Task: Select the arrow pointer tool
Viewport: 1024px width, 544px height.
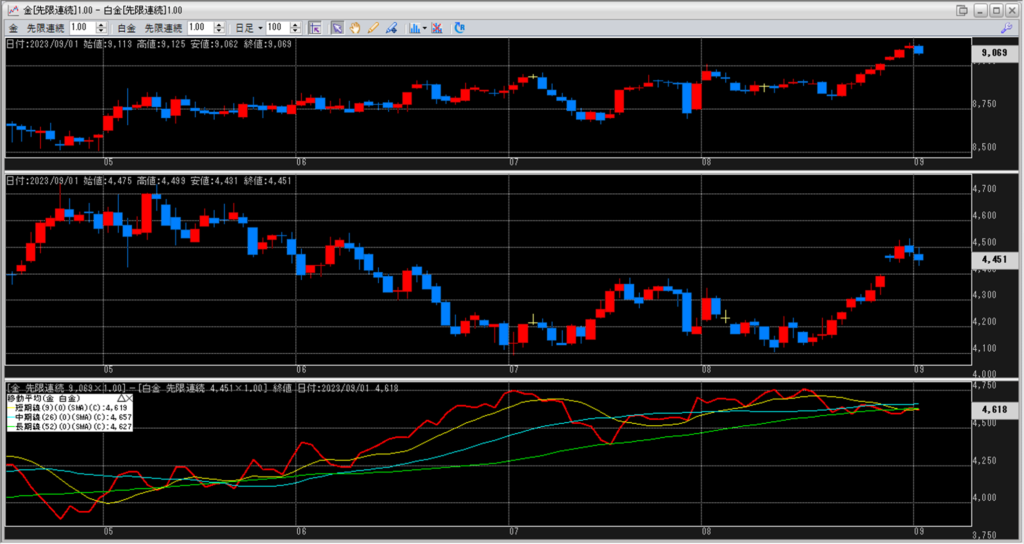Action: [337, 27]
